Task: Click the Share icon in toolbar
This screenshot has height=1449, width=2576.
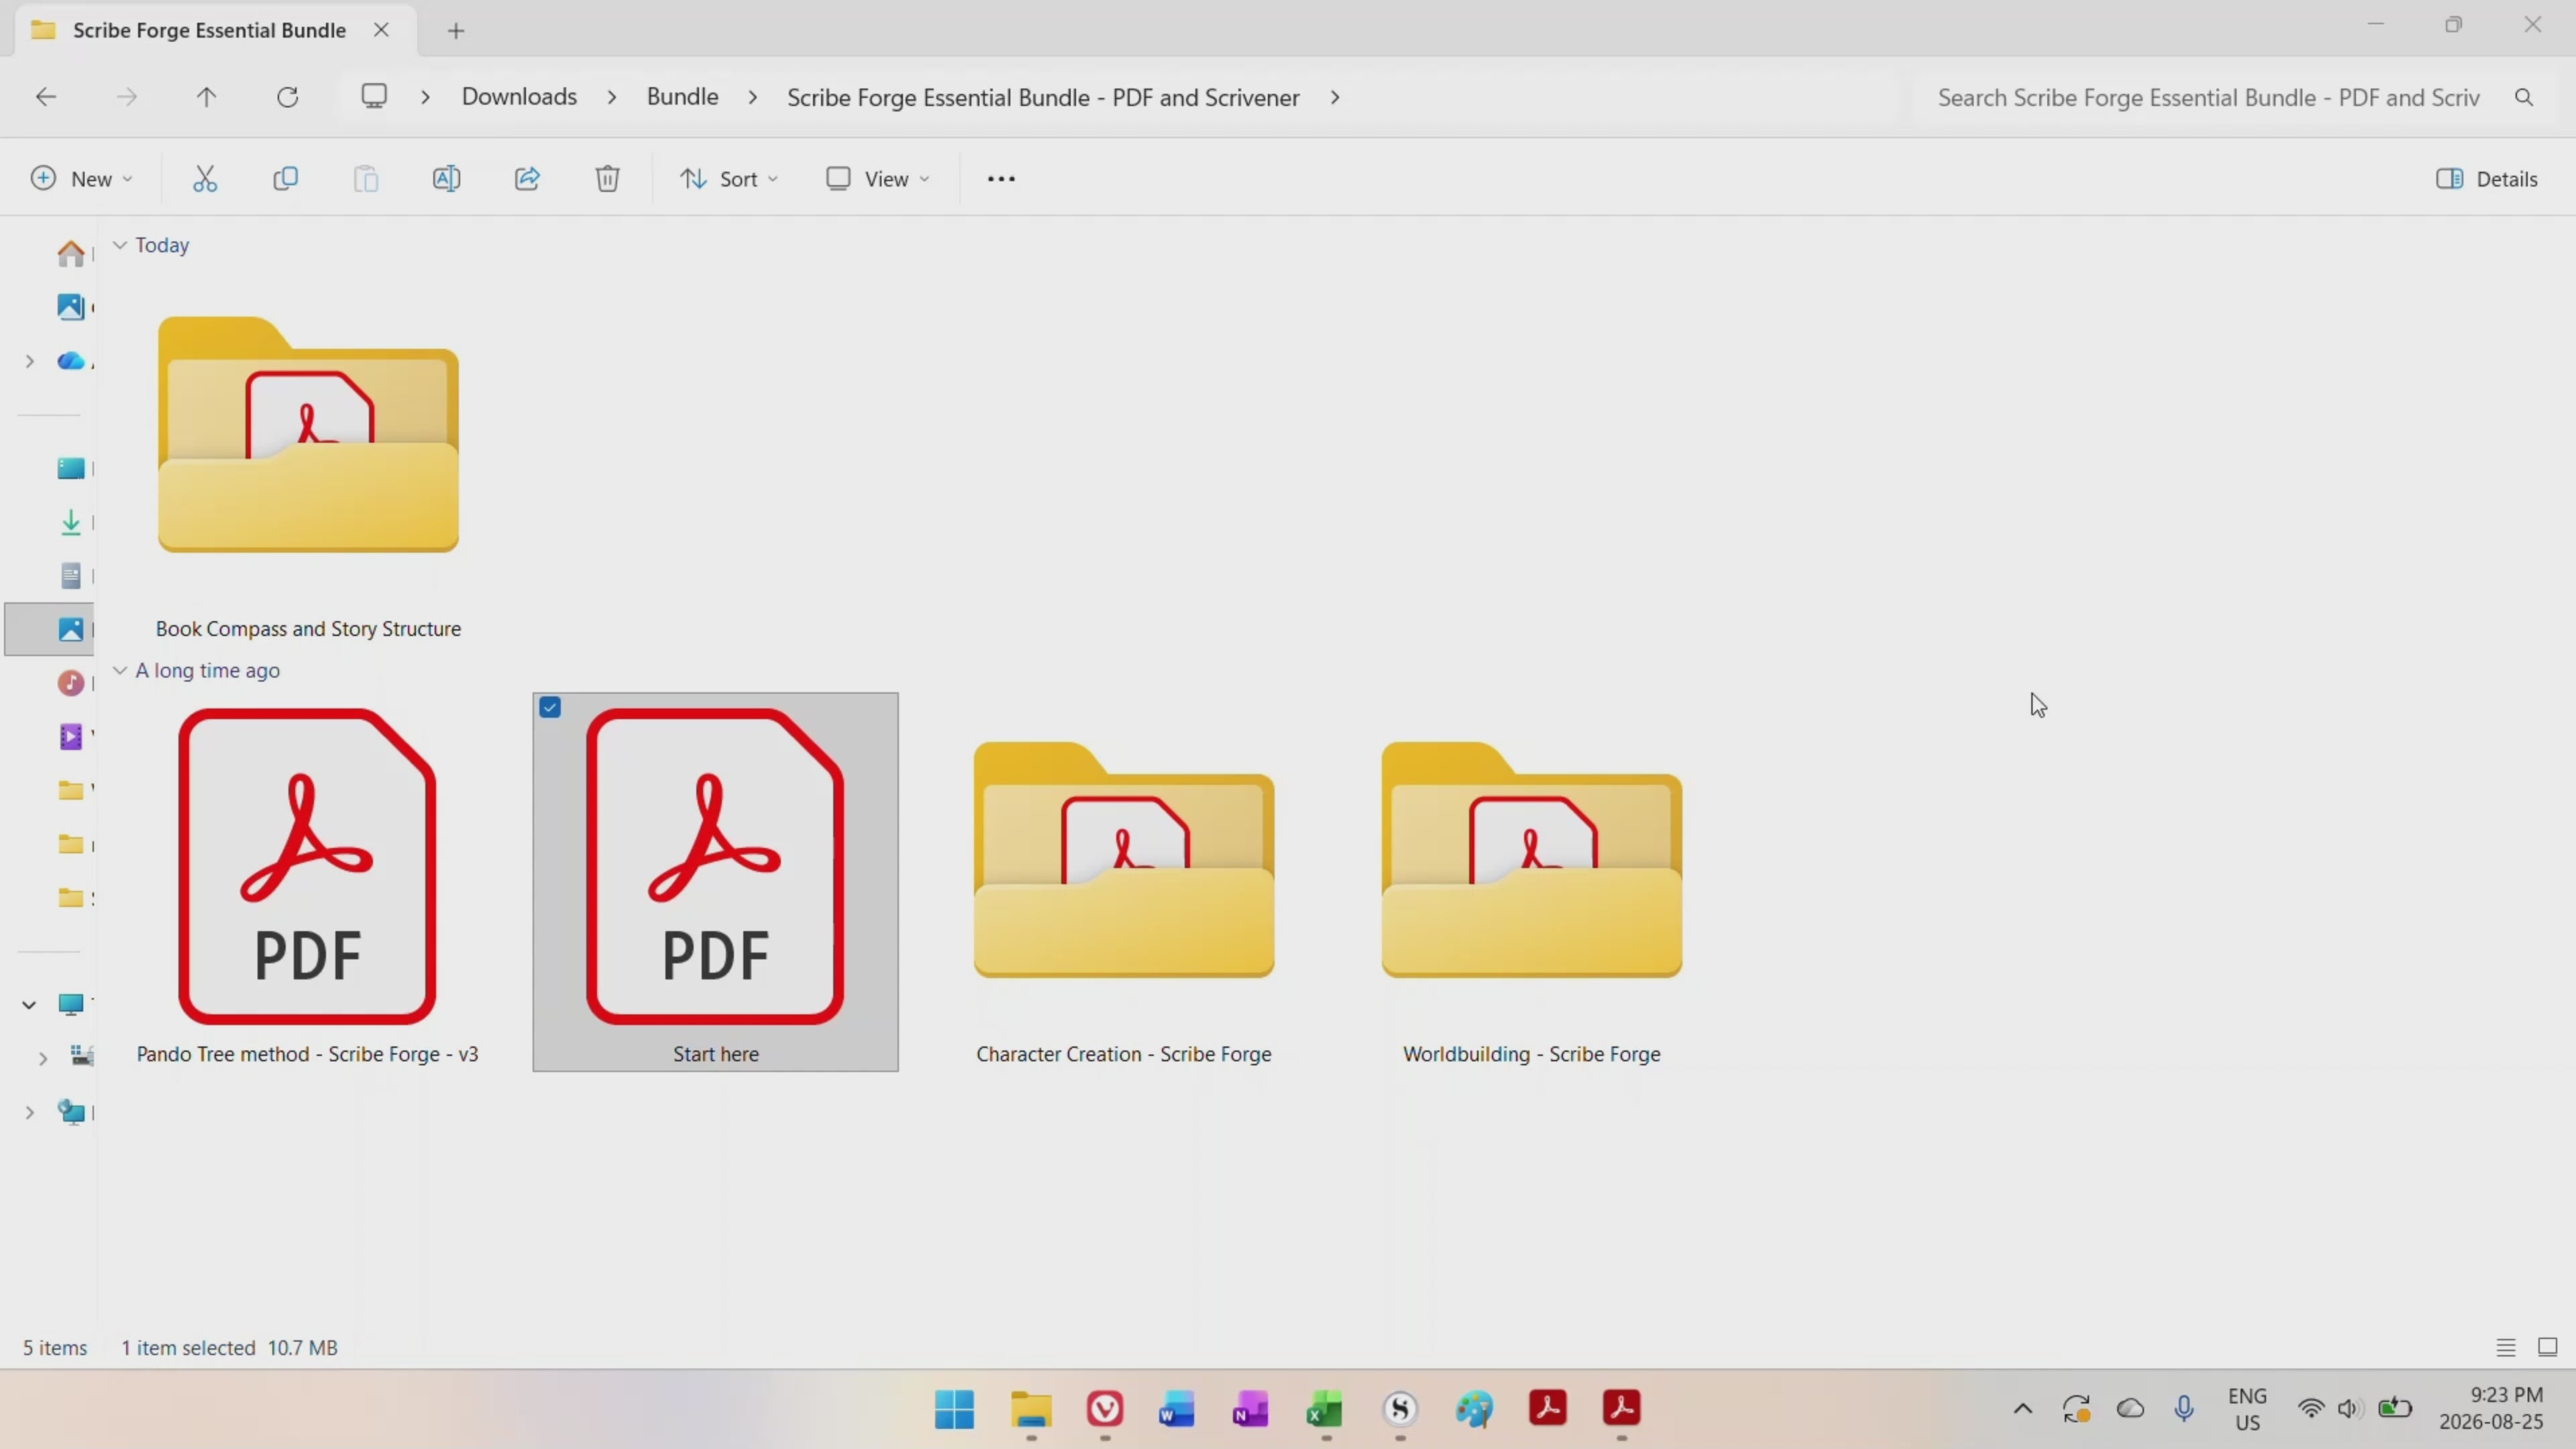Action: [x=527, y=179]
